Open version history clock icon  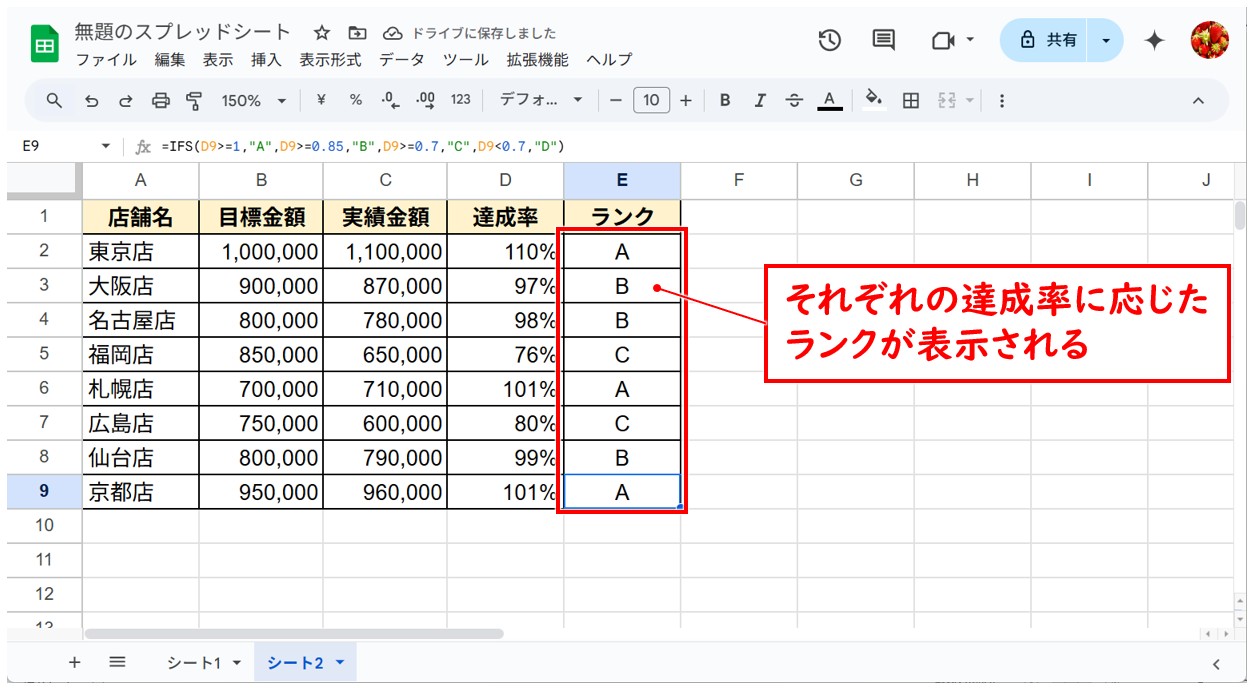coord(829,40)
